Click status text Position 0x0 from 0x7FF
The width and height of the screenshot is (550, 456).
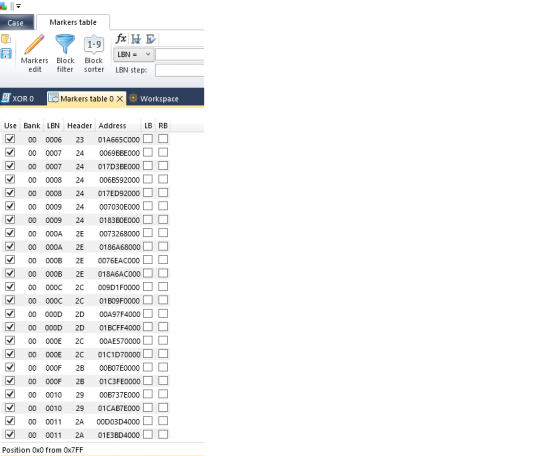pyautogui.click(x=42, y=450)
